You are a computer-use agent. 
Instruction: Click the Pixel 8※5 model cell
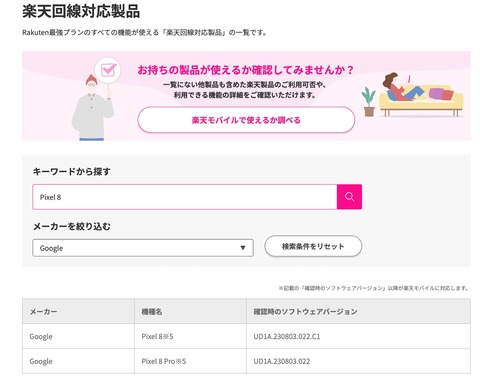point(190,336)
